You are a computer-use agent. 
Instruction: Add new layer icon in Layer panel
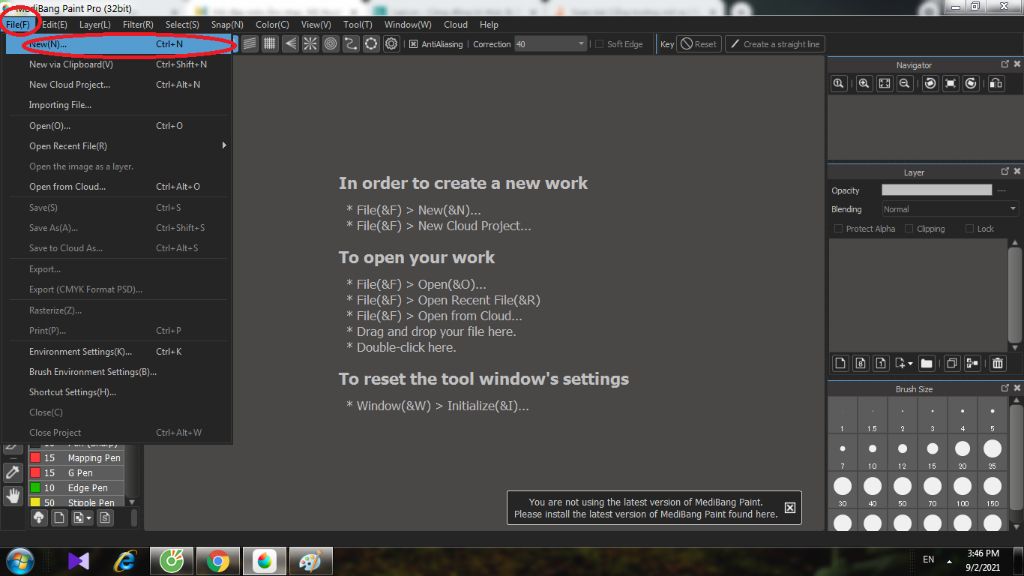coord(840,363)
